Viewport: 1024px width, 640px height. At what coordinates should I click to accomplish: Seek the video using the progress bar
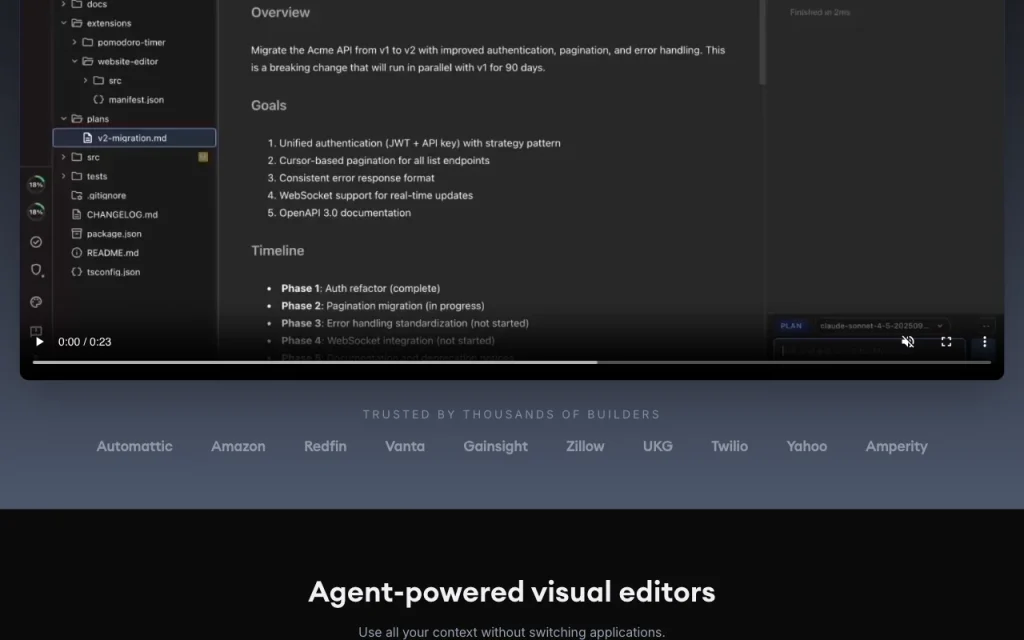point(511,362)
